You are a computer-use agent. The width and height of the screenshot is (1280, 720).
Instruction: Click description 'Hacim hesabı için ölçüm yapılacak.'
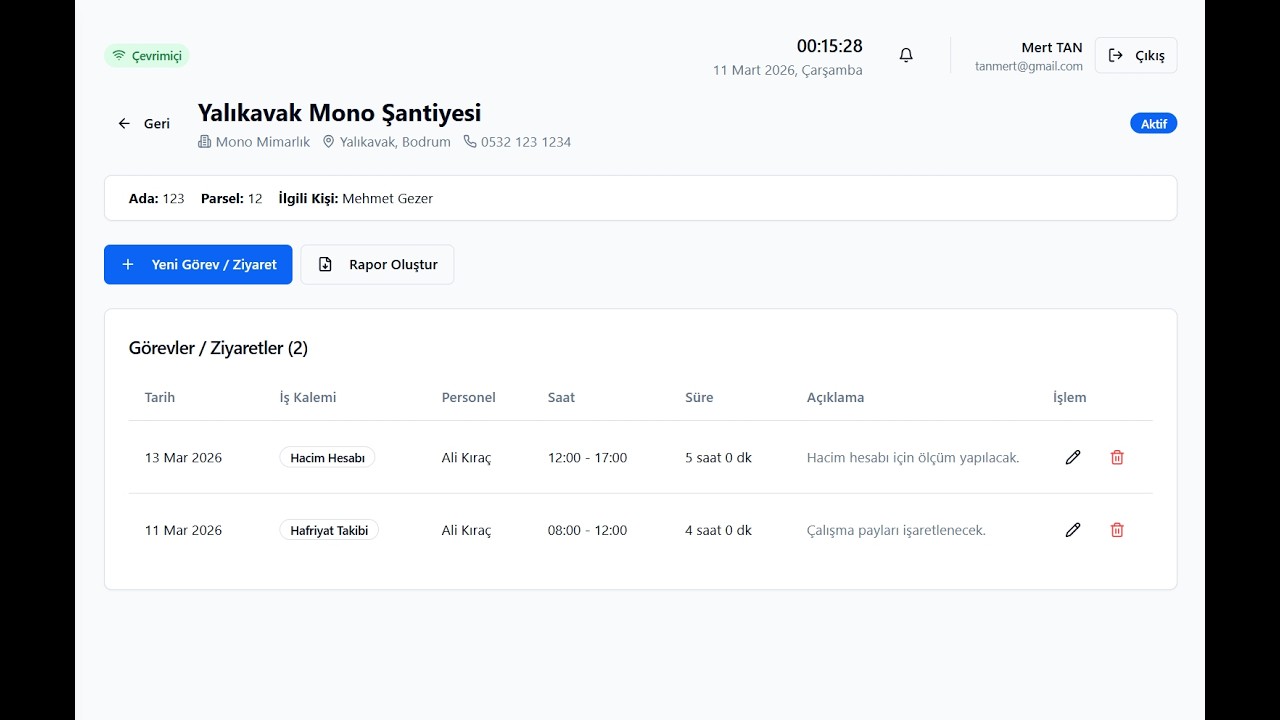(x=913, y=458)
